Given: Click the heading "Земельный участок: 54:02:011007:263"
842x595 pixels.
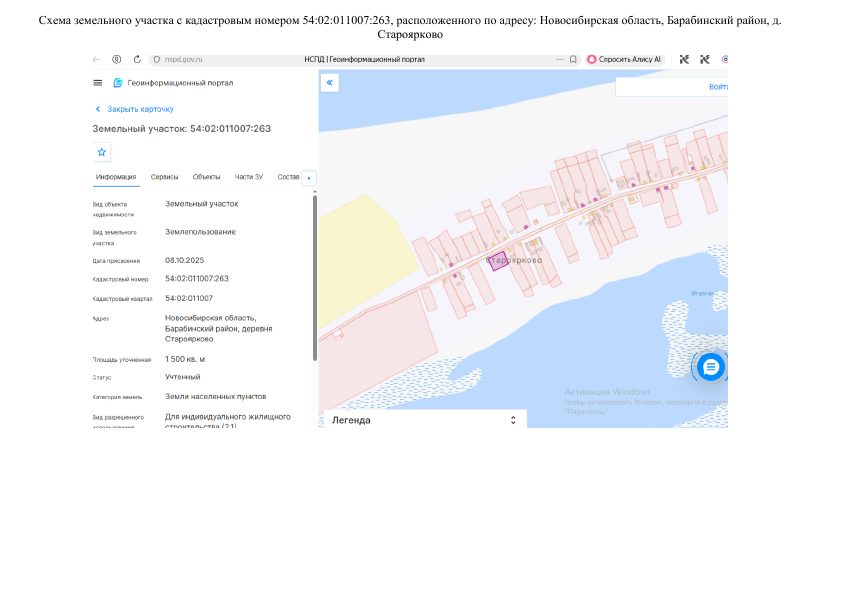Looking at the screenshot, I should tap(182, 128).
